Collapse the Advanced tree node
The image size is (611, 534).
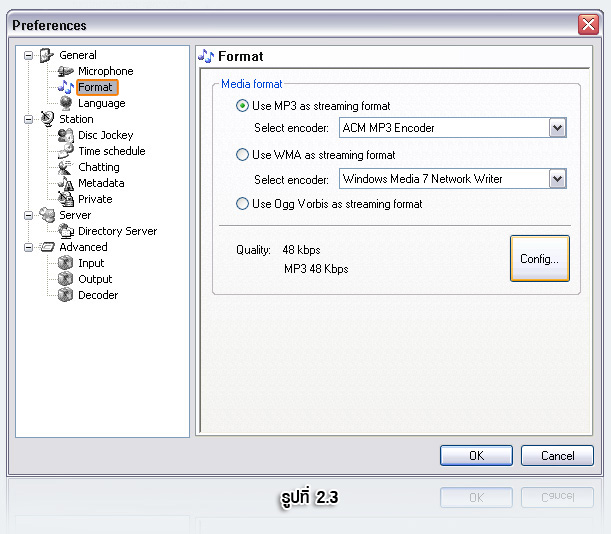tap(29, 247)
